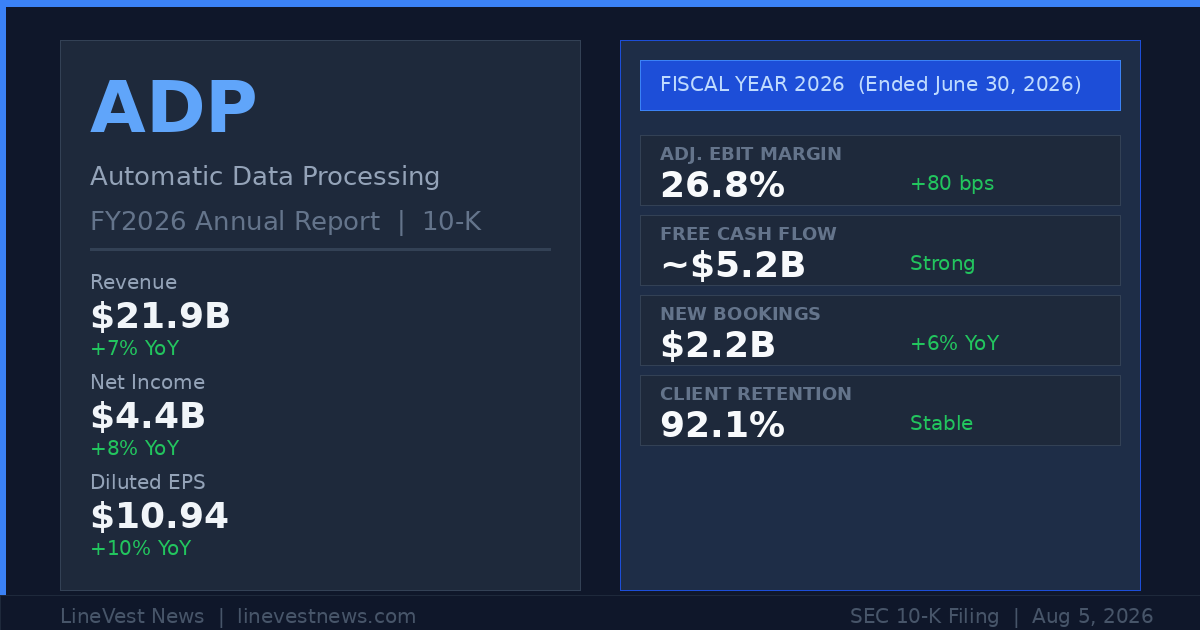Click the '+7% YoY' revenue change
Viewport: 1200px width, 630px height.
pyautogui.click(x=134, y=348)
